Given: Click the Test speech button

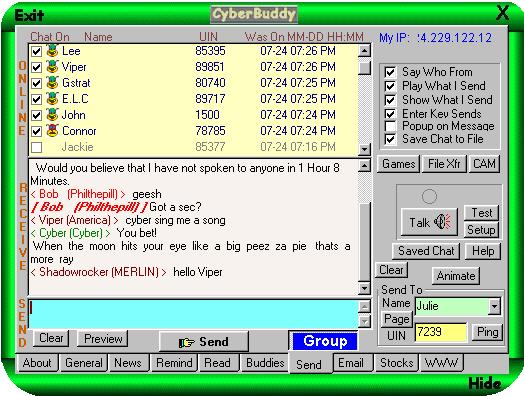Looking at the screenshot, I should tap(481, 213).
